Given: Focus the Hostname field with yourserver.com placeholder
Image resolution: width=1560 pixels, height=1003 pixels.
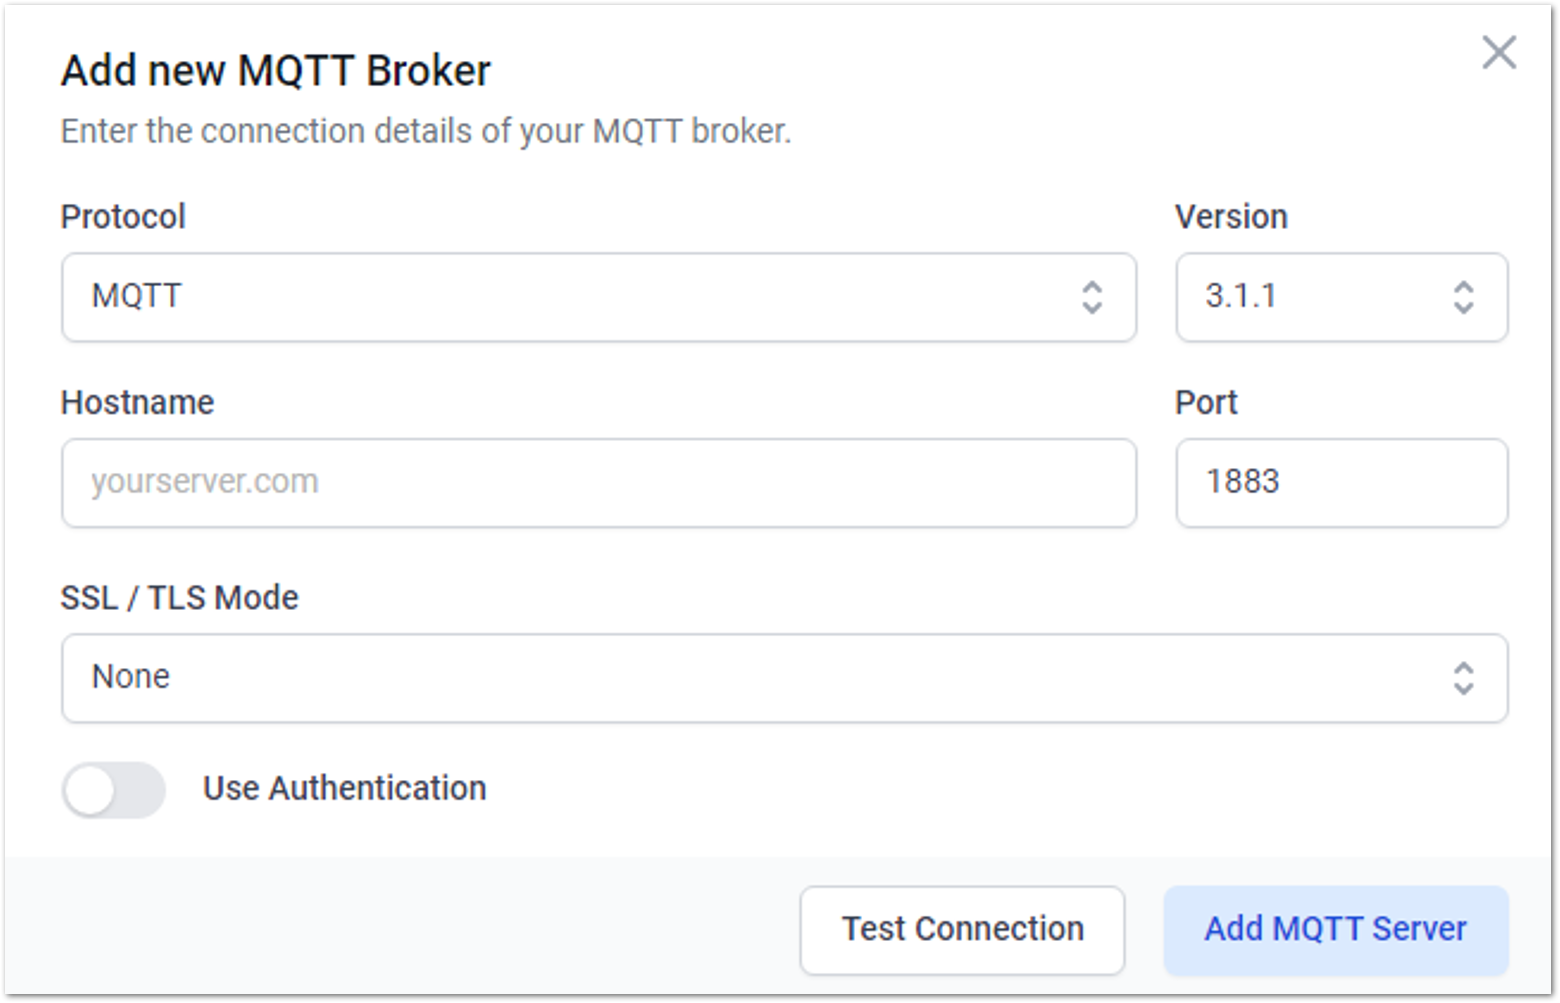Looking at the screenshot, I should (x=598, y=483).
